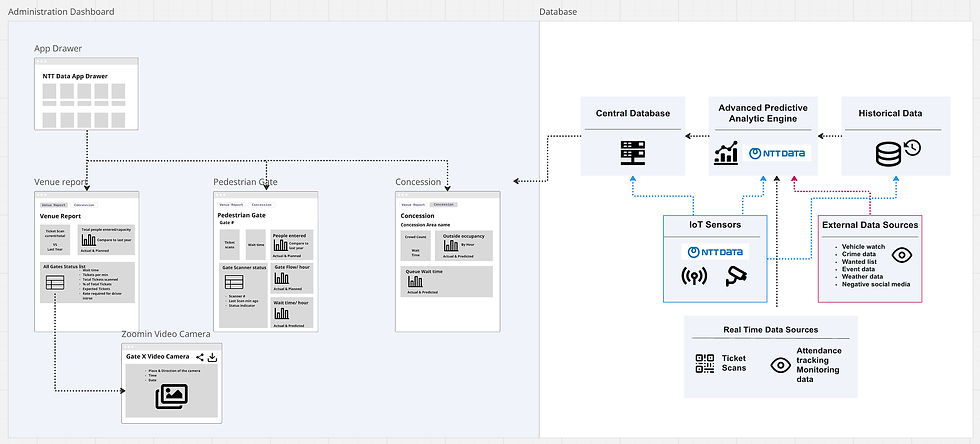This screenshot has width=980, height=444.
Task: Click the "Crime data" list item
Action: (x=860, y=255)
